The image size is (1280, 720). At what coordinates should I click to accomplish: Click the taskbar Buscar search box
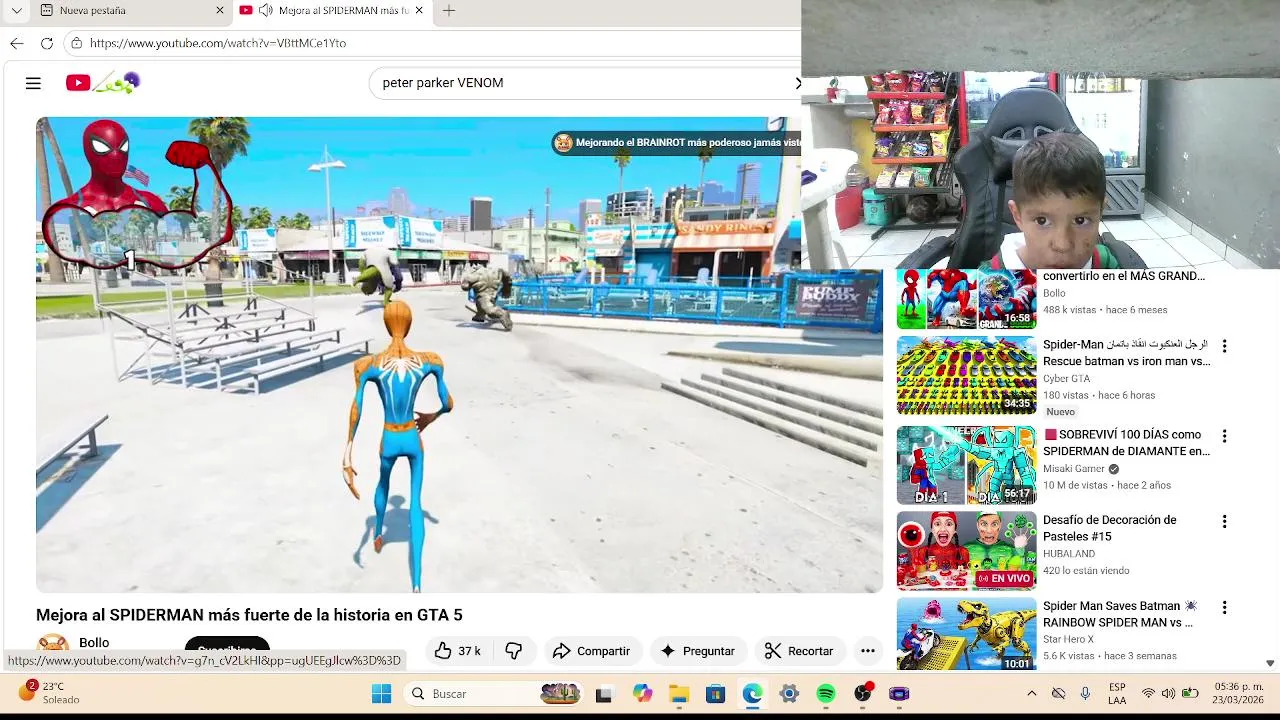(493, 694)
